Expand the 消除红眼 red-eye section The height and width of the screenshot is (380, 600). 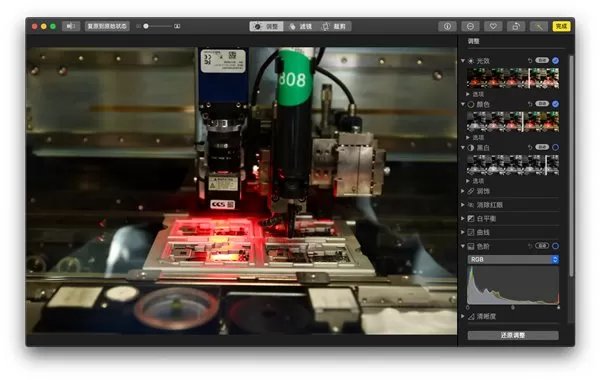coord(463,205)
